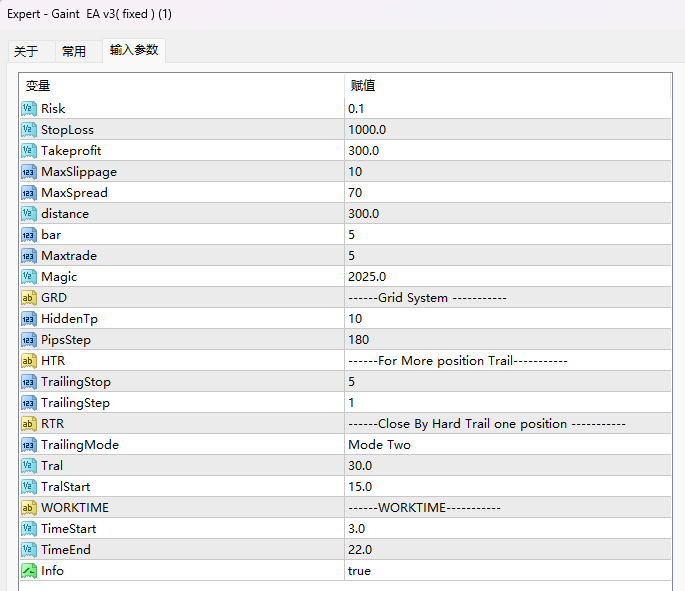
Task: Switch to the 常用 tab
Action: pyautogui.click(x=74, y=52)
